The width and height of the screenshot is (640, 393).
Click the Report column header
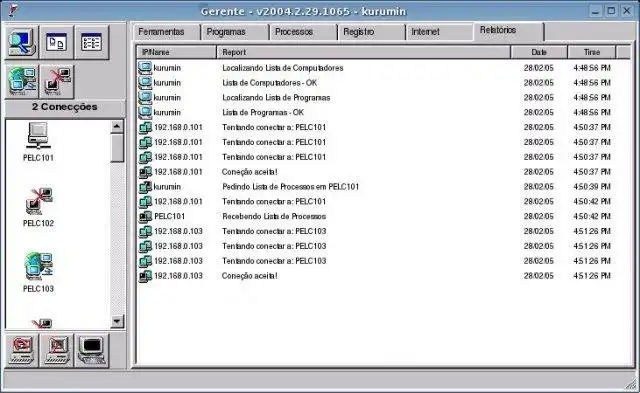click(x=363, y=52)
